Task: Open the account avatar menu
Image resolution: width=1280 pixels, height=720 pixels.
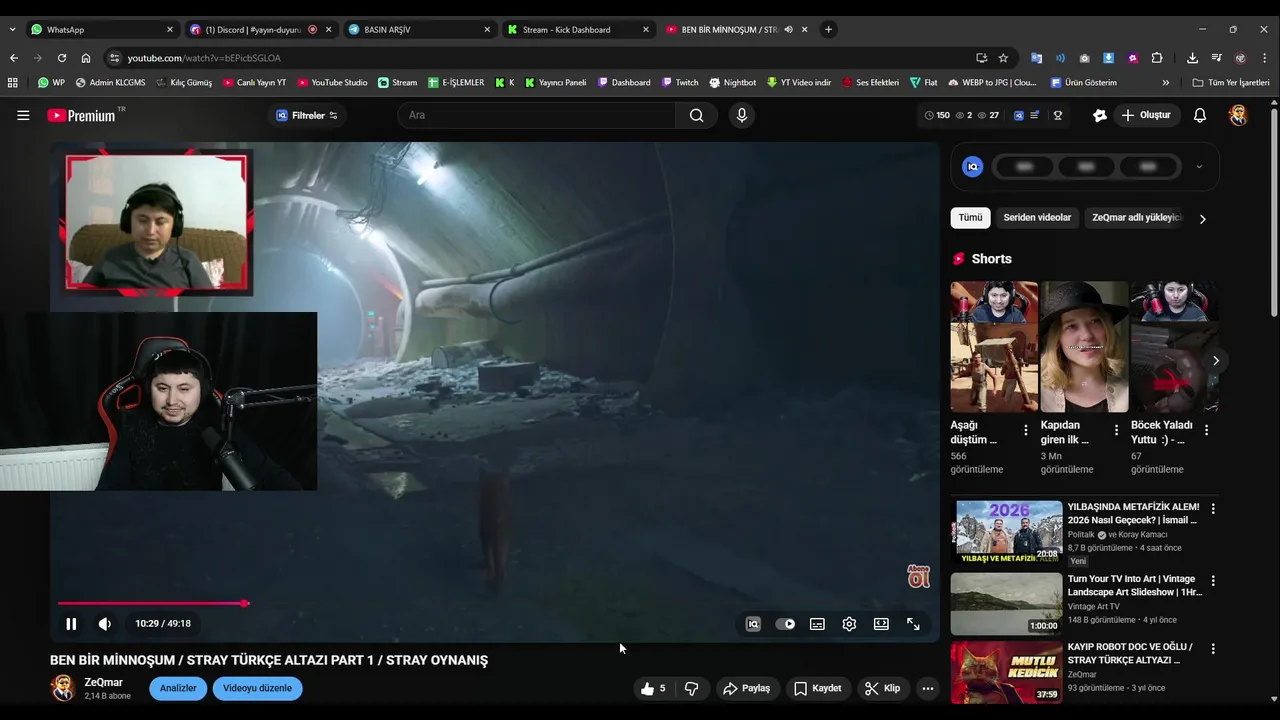Action: [1238, 115]
